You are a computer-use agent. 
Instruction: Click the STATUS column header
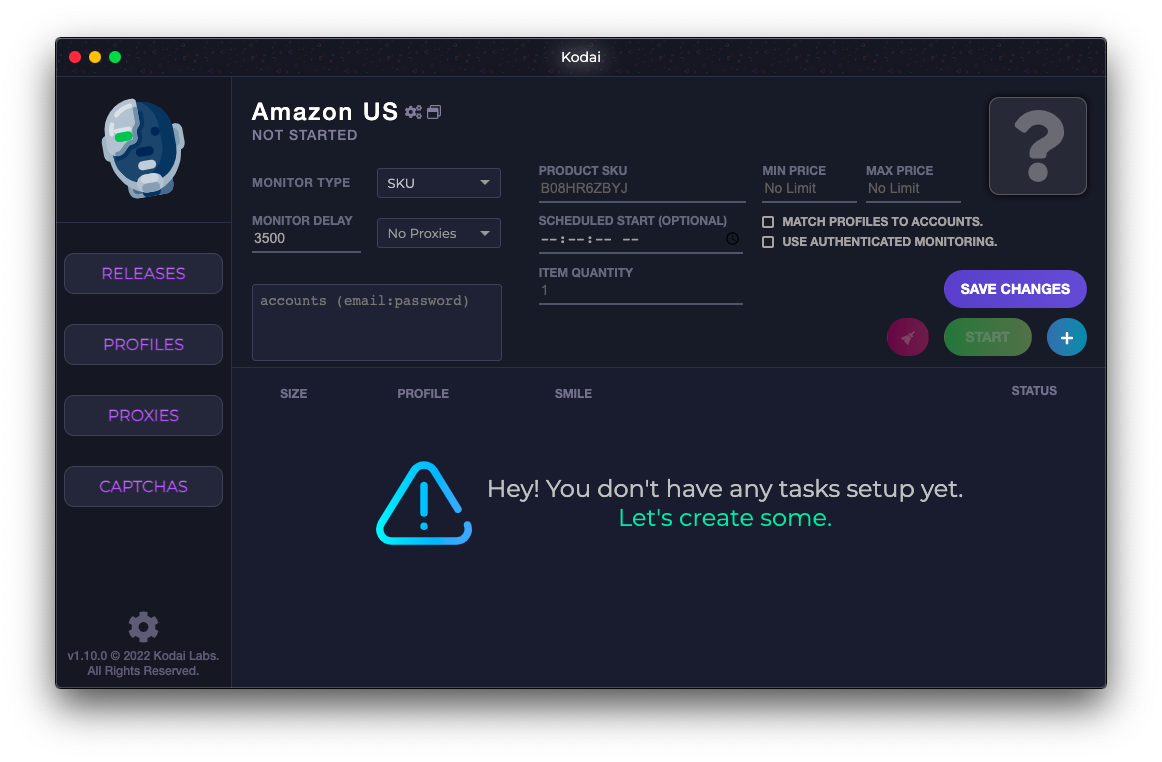pos(1035,391)
